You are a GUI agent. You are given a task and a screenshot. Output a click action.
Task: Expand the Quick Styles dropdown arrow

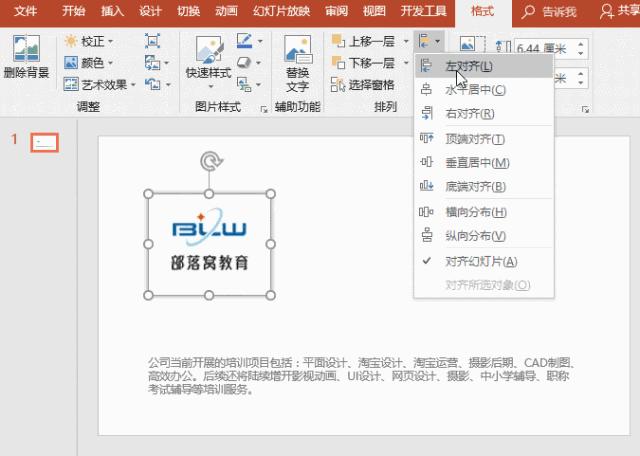[211, 87]
